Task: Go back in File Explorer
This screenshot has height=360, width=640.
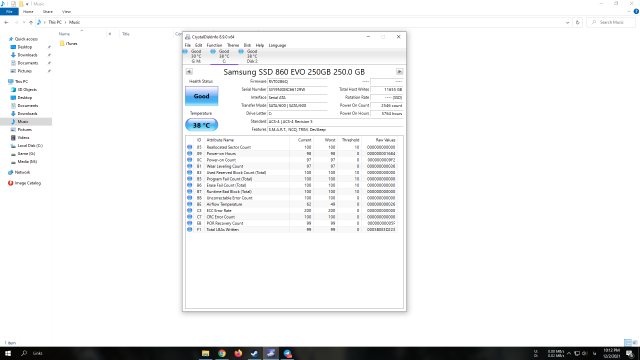Action: [x=6, y=22]
